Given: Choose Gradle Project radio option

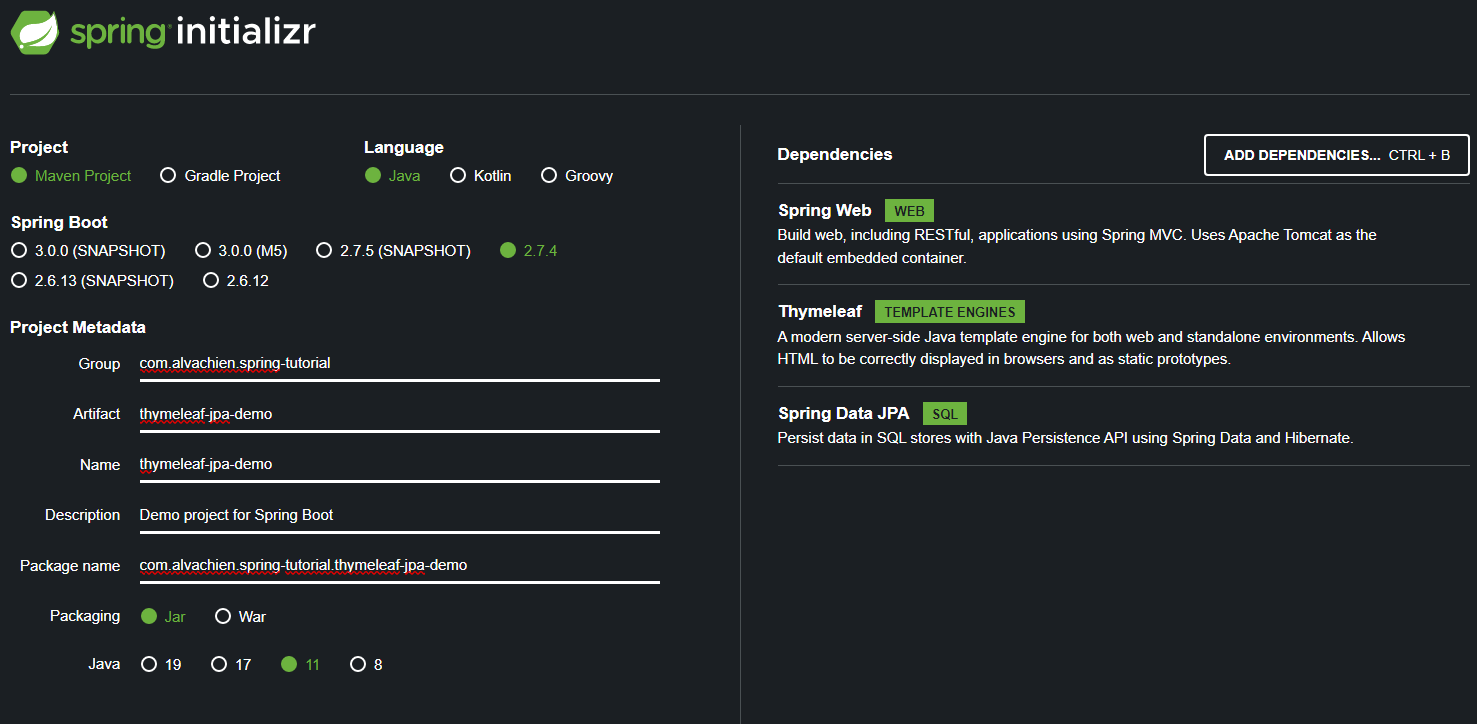Looking at the screenshot, I should click(220, 175).
